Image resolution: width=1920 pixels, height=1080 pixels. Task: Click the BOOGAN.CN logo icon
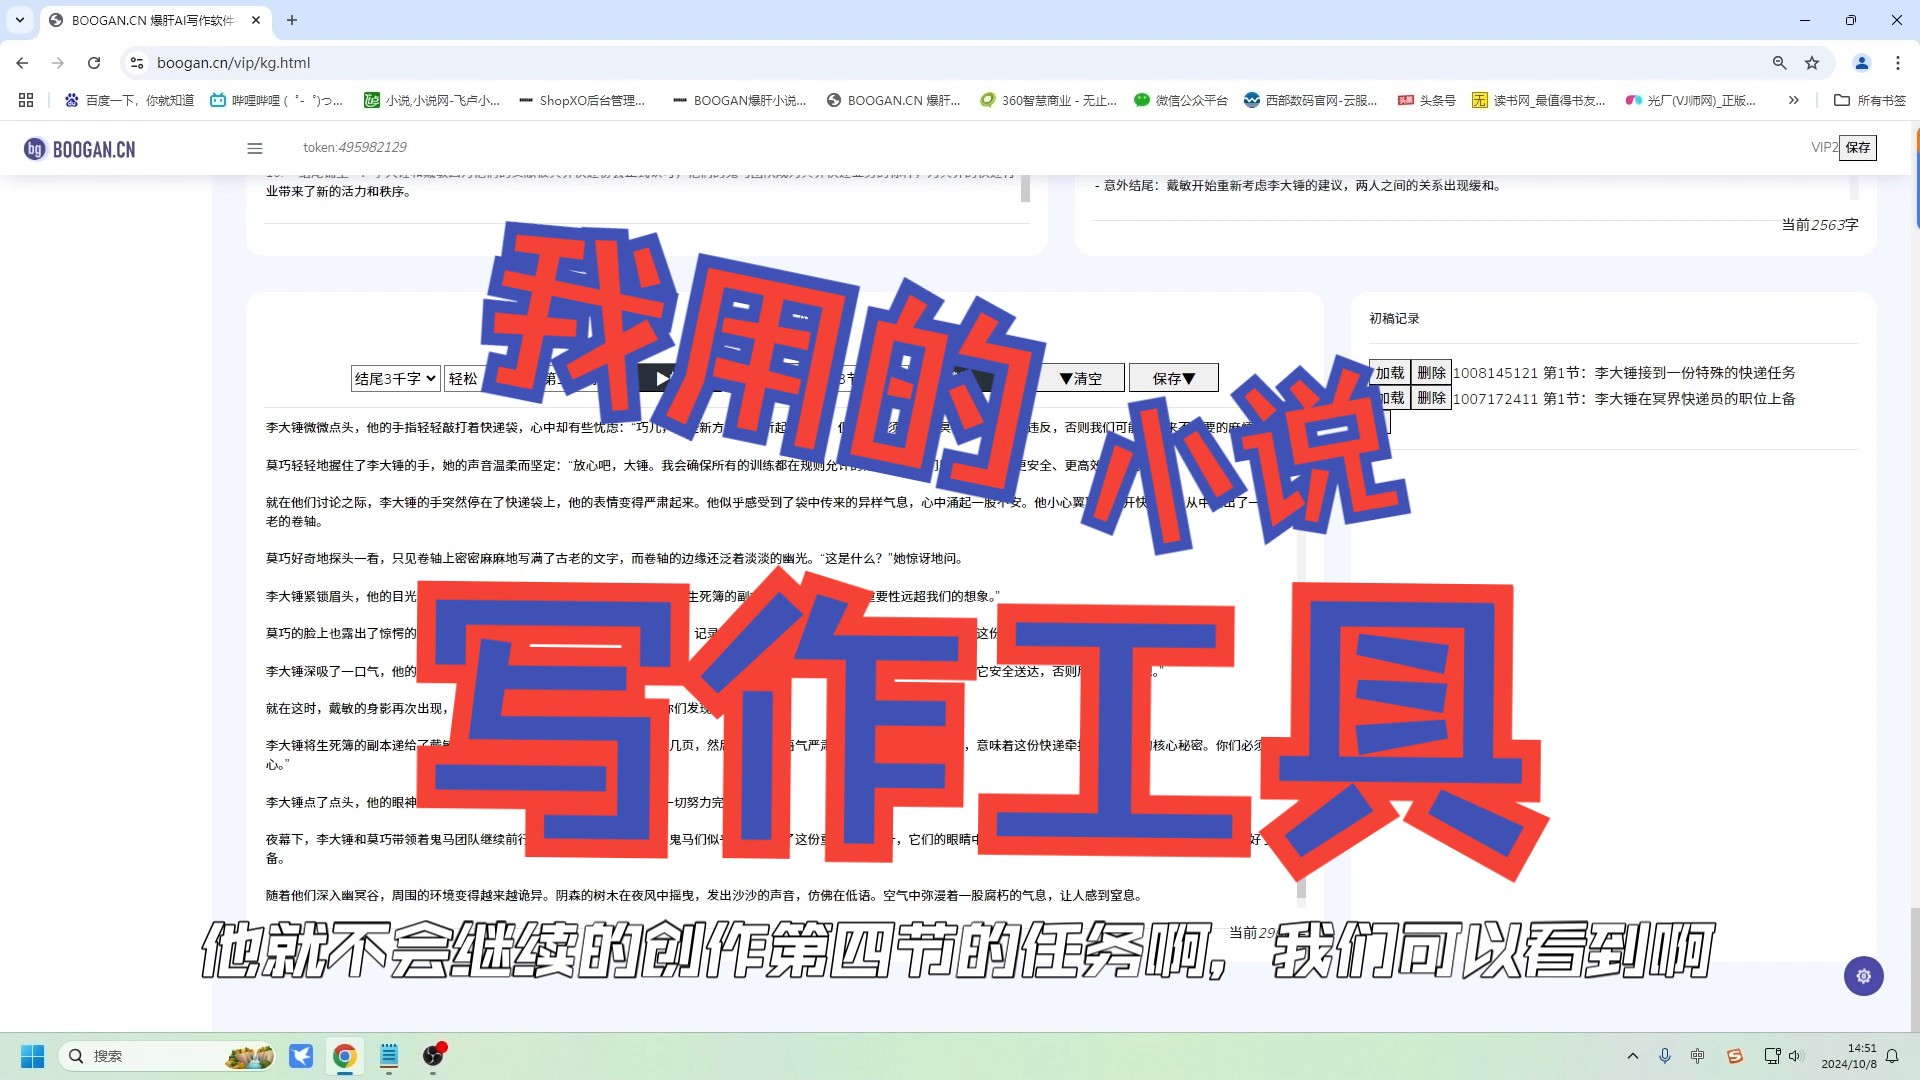(35, 149)
